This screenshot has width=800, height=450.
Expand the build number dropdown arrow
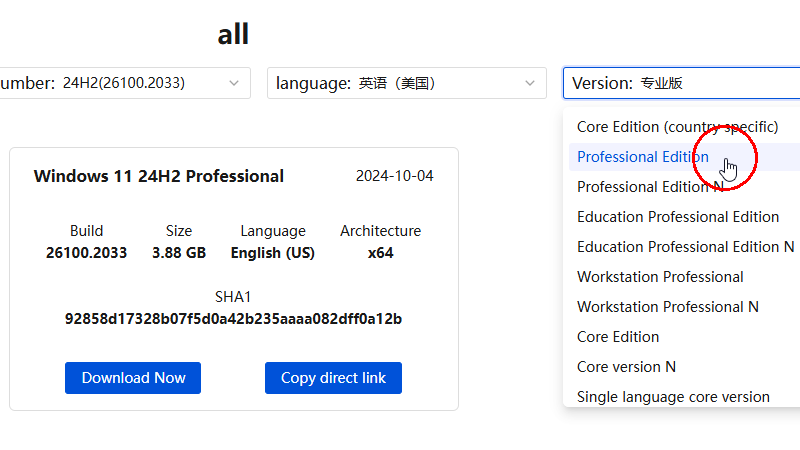coord(234,83)
